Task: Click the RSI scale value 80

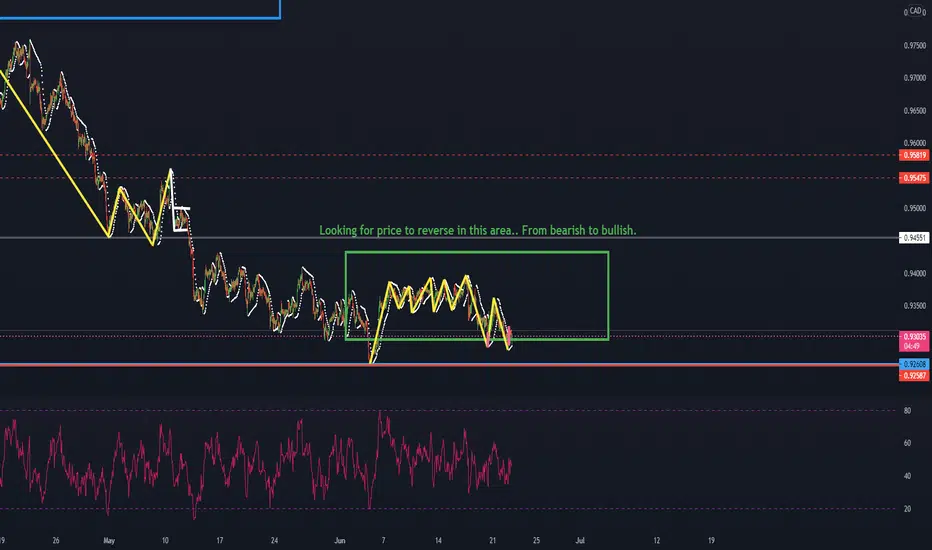Action: point(907,411)
